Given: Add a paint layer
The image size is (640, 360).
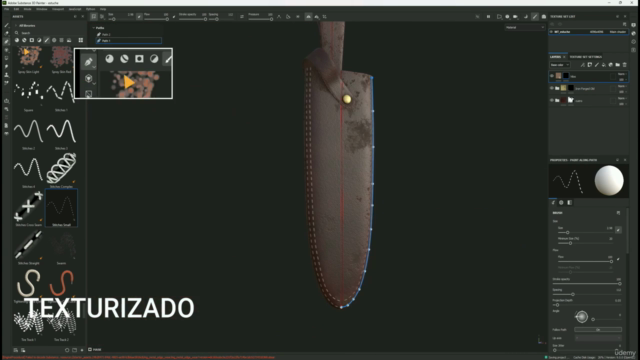Looking at the screenshot, I should (597, 65).
